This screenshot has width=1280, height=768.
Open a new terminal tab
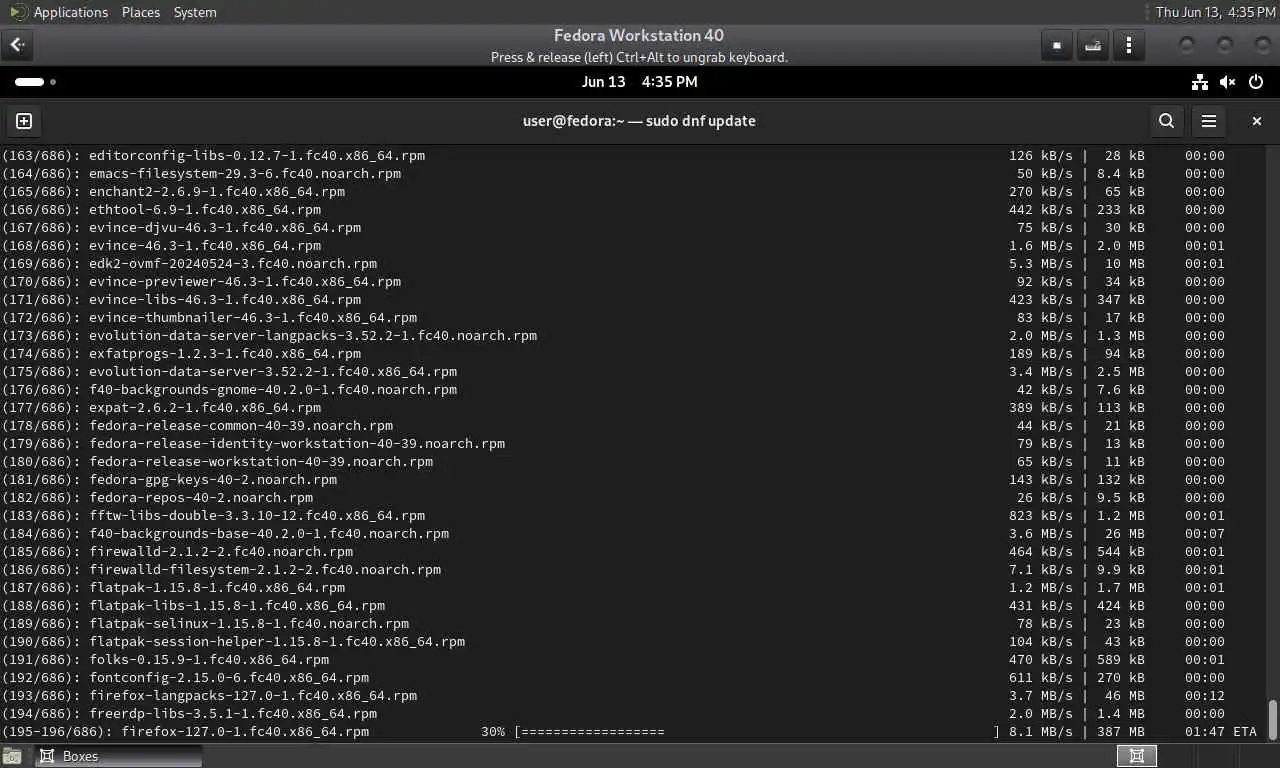24,121
